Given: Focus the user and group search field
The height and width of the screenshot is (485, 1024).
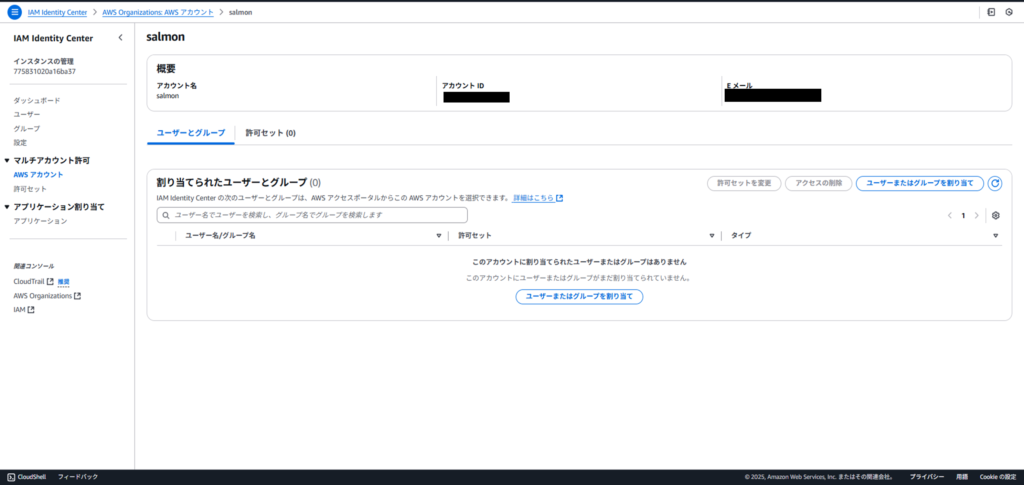Looking at the screenshot, I should click(312, 215).
